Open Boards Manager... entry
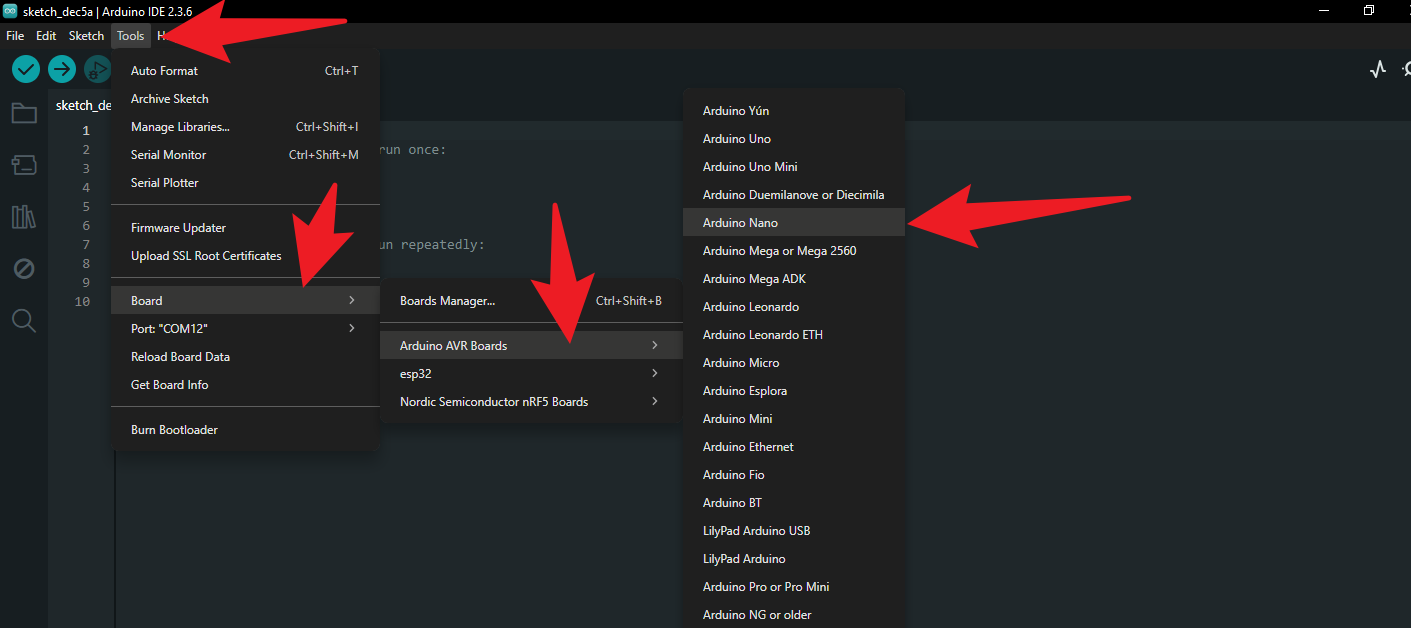1411x628 pixels. 531,301
